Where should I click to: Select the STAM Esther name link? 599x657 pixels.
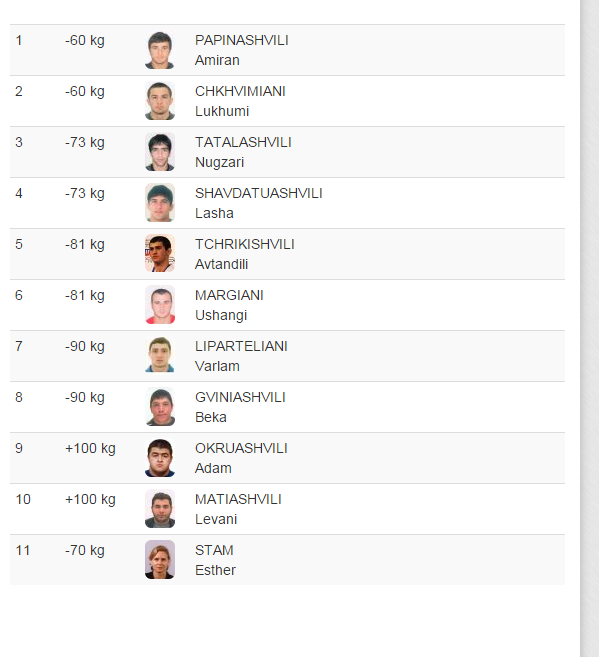(x=215, y=560)
